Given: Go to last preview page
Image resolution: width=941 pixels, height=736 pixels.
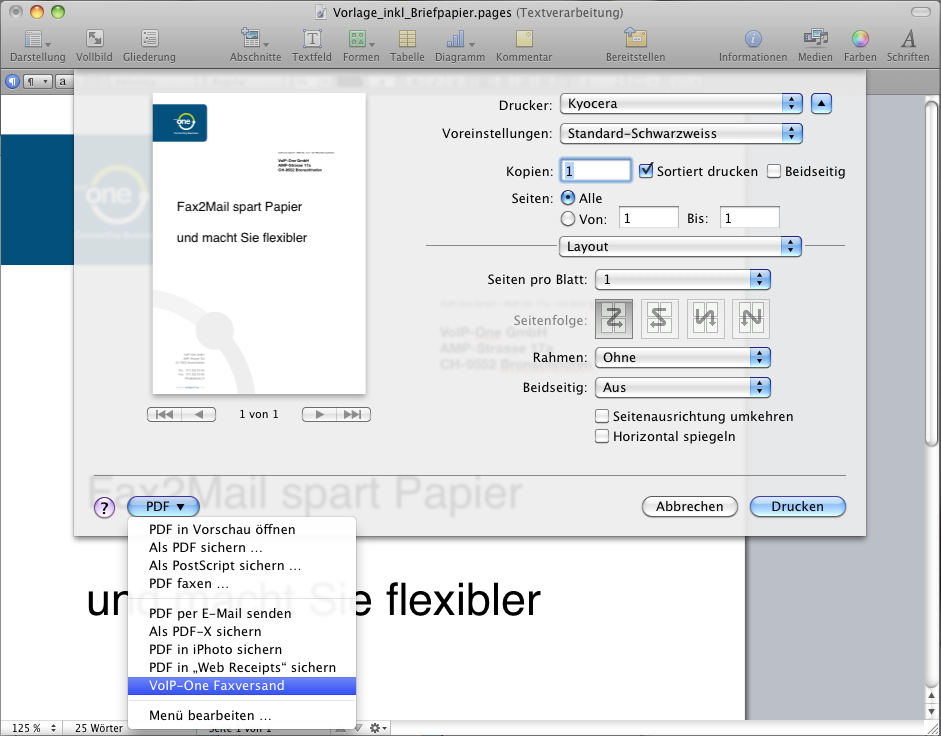Looking at the screenshot, I should tap(353, 414).
